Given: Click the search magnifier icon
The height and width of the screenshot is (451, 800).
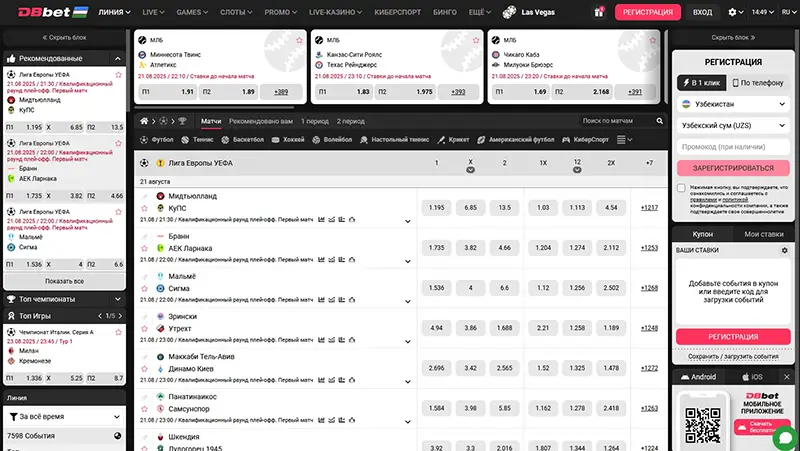Looking at the screenshot, I should [659, 121].
